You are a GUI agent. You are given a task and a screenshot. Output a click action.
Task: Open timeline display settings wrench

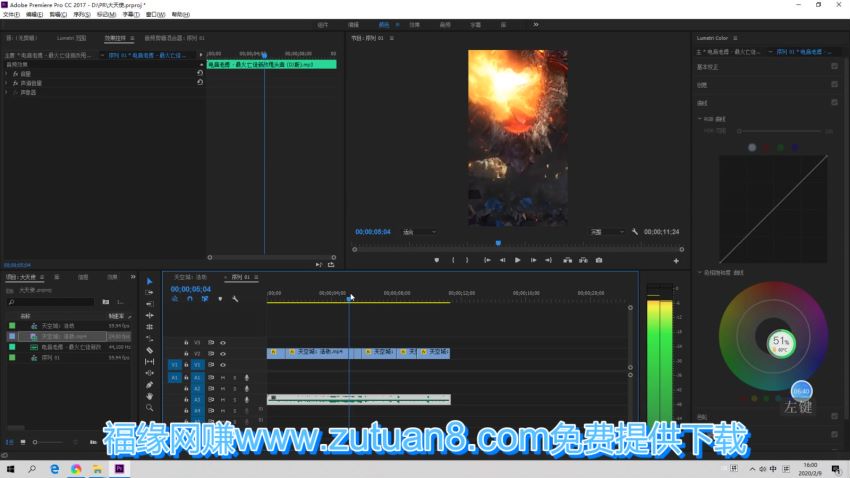[x=235, y=299]
